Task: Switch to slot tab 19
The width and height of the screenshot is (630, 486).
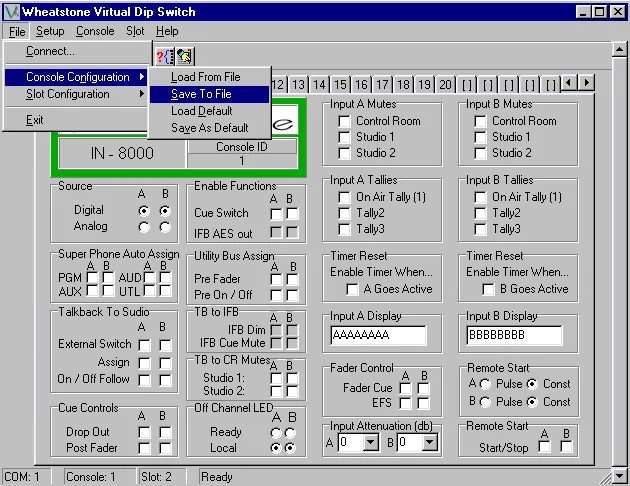Action: point(424,85)
